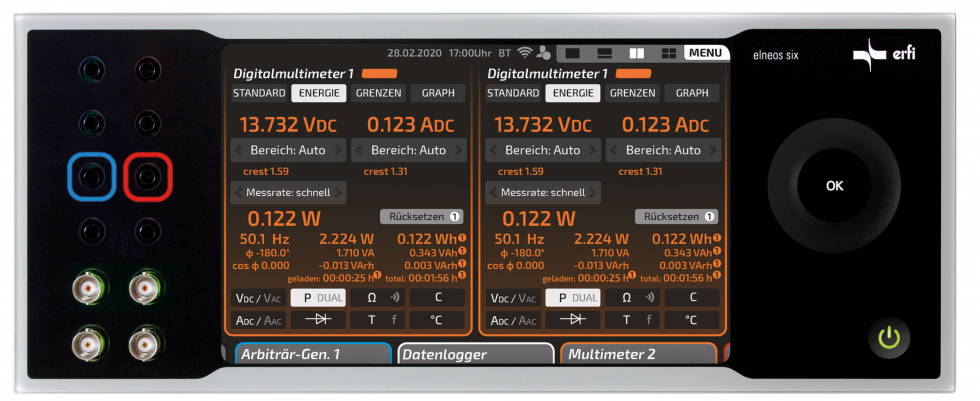
Task: Toggle T f mode in left panel
Action: click(x=377, y=320)
